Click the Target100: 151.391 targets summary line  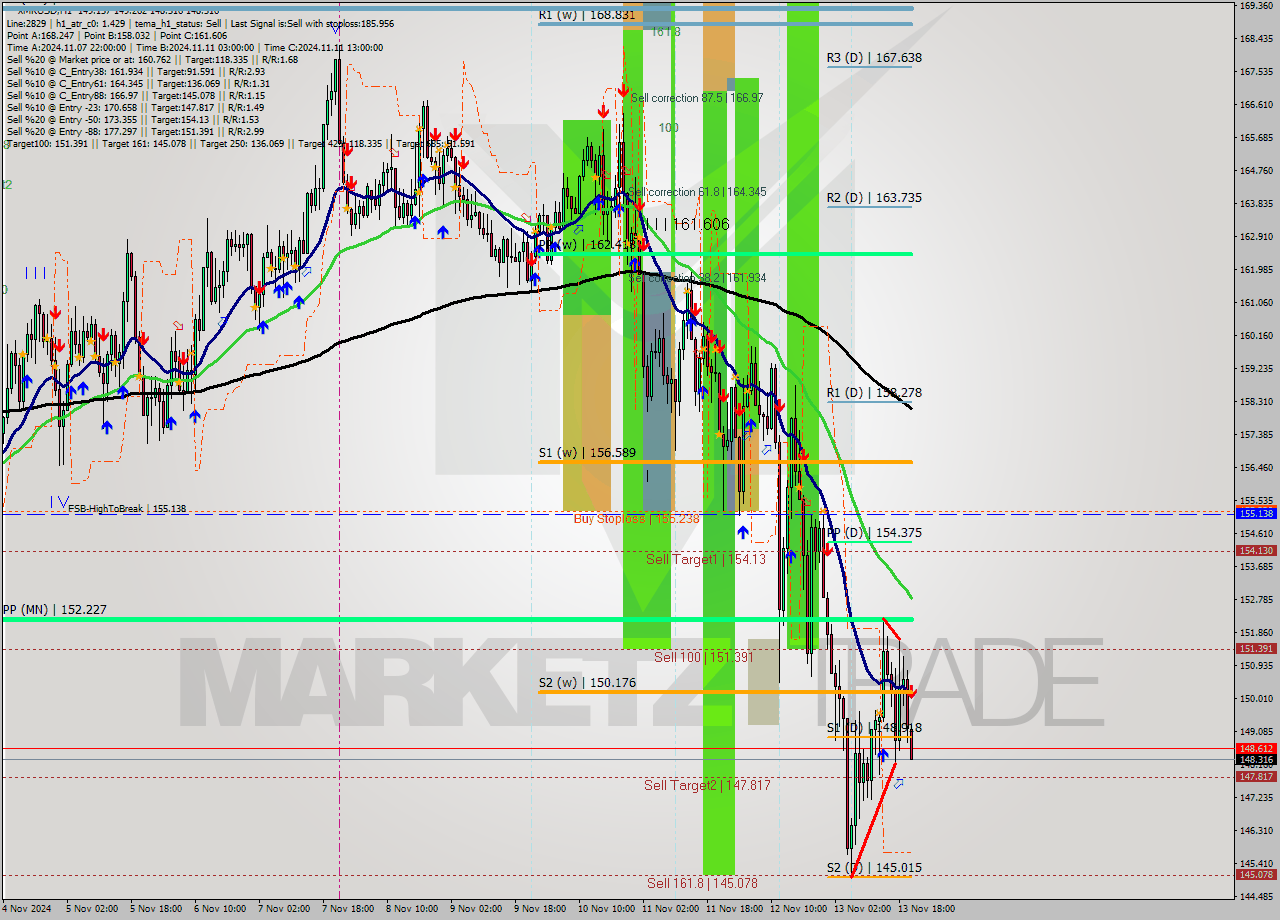click(240, 144)
